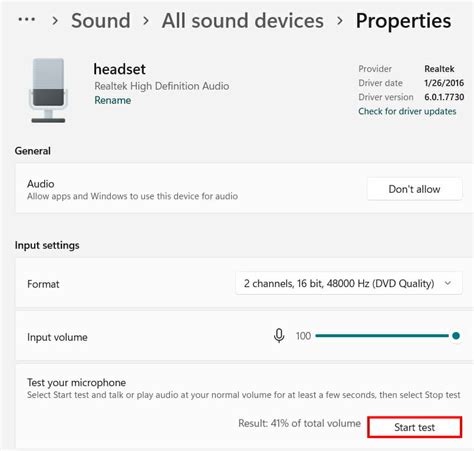Screen dimensions: 474x451
Task: Click the chevron before Properties breadcrumb
Action: tap(340, 21)
